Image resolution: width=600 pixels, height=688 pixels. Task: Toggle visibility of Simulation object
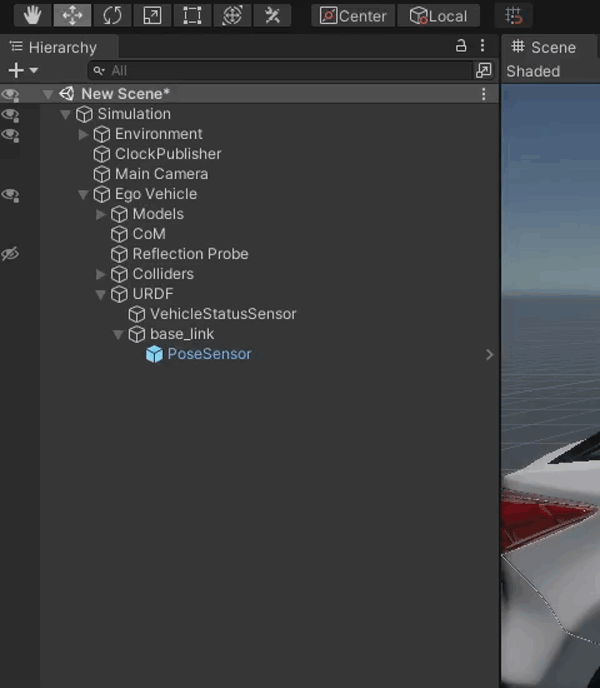click(10, 115)
